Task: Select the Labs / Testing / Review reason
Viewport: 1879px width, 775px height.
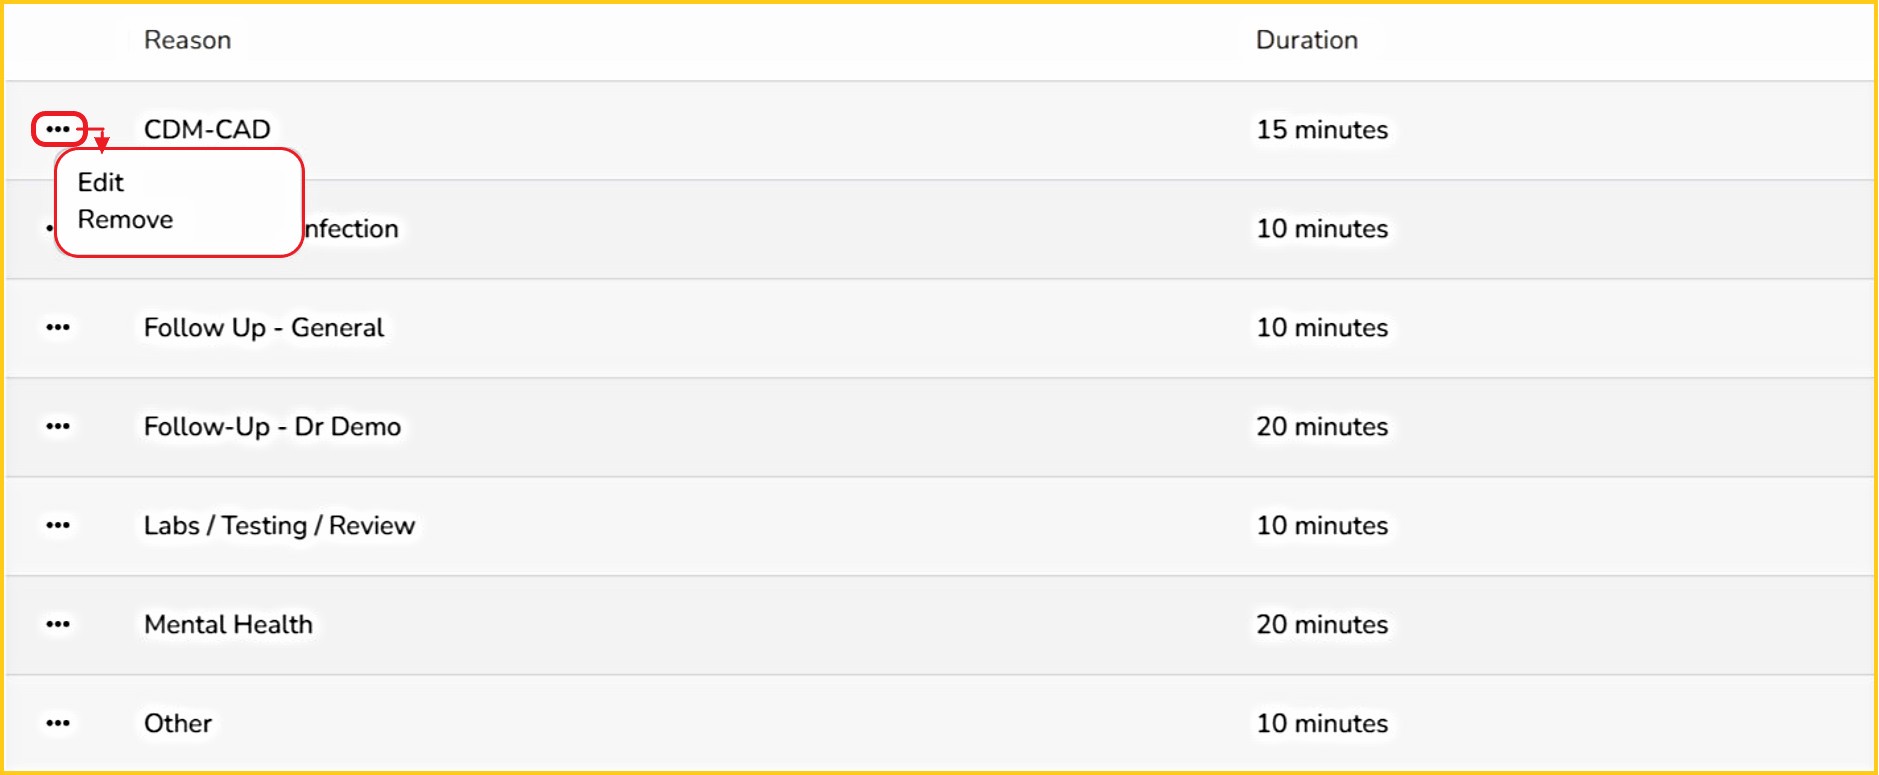Action: [x=279, y=525]
